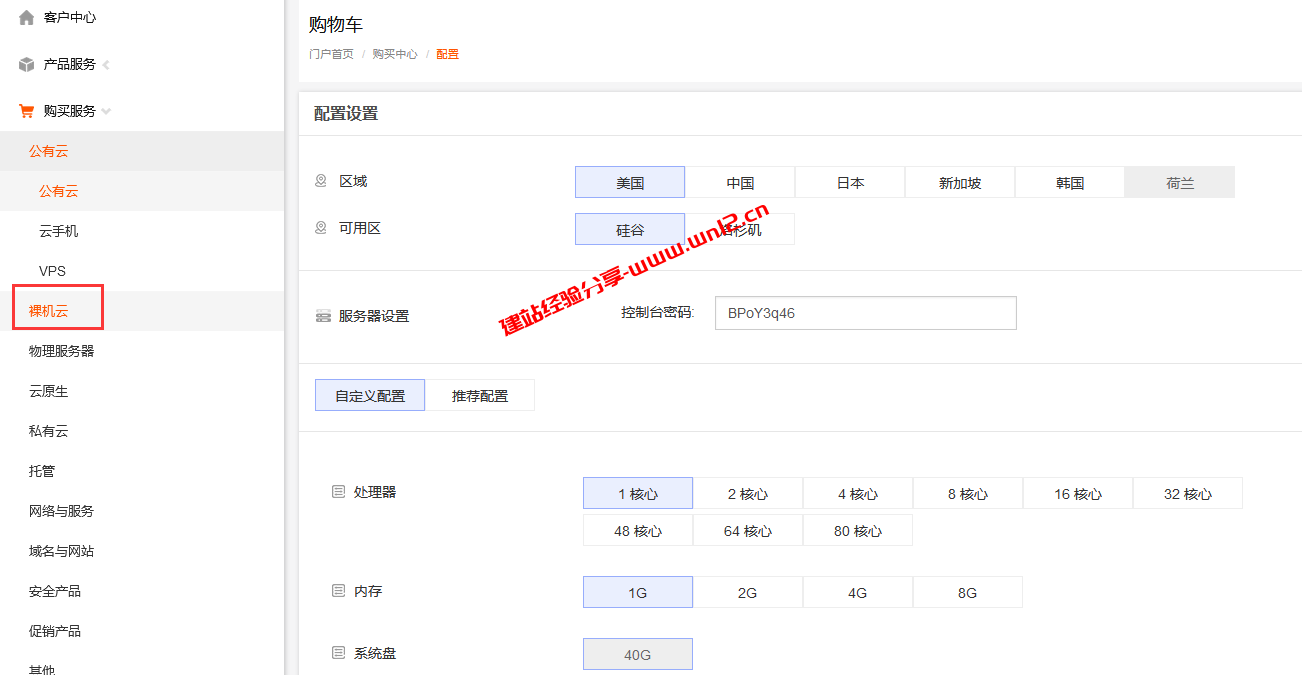Click the location pin icon next to 可用区
1302x675 pixels.
point(321,228)
